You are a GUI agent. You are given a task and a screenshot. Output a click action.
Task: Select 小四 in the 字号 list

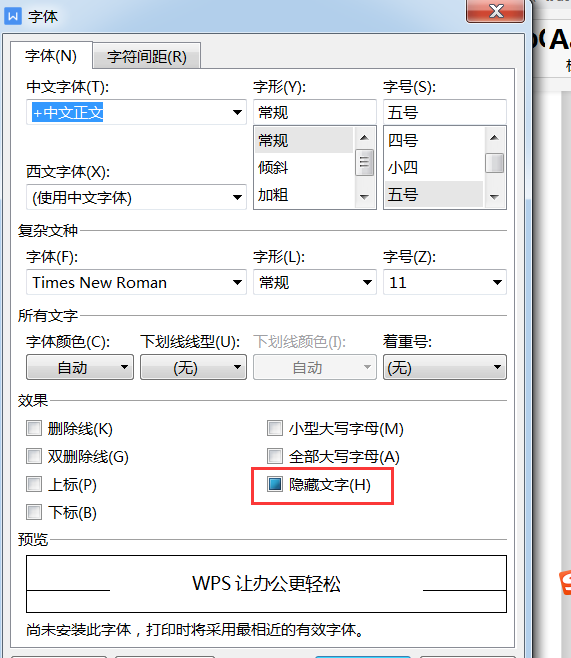pyautogui.click(x=434, y=167)
